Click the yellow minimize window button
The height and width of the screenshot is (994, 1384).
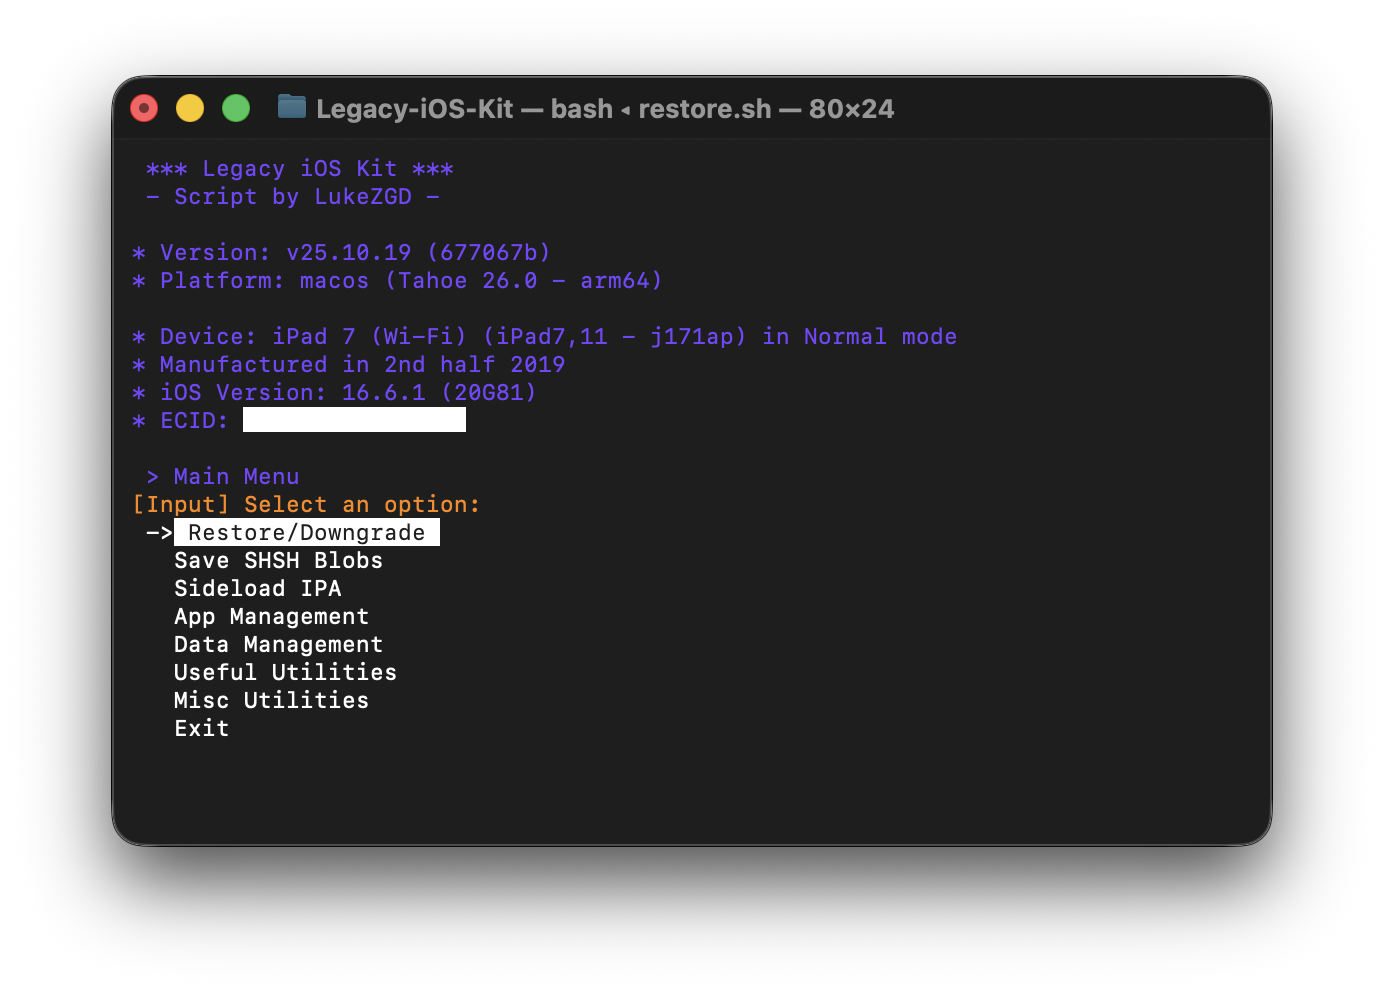click(190, 108)
